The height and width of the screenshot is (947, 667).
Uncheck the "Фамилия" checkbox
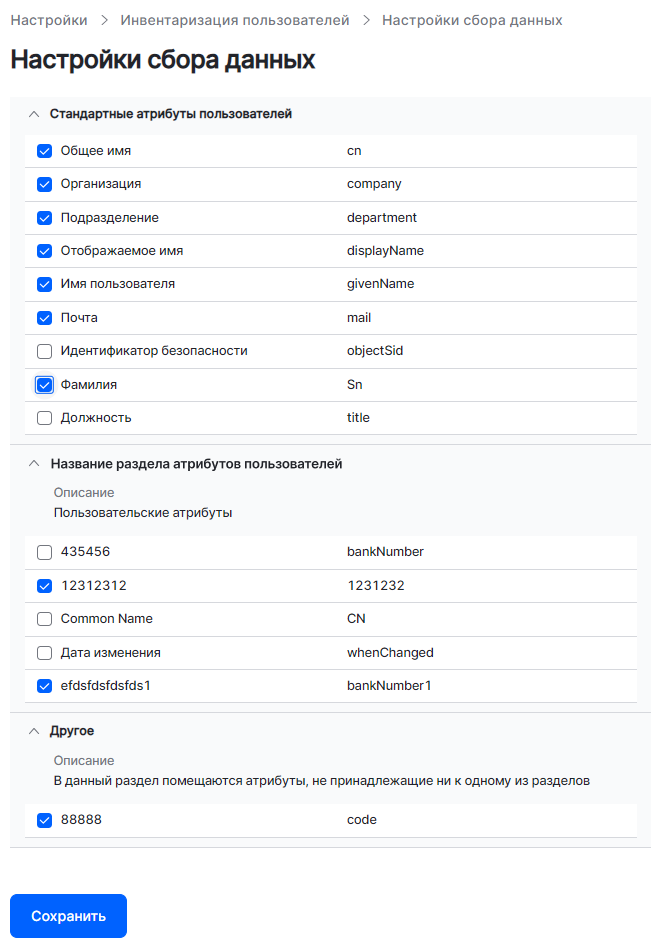point(44,385)
